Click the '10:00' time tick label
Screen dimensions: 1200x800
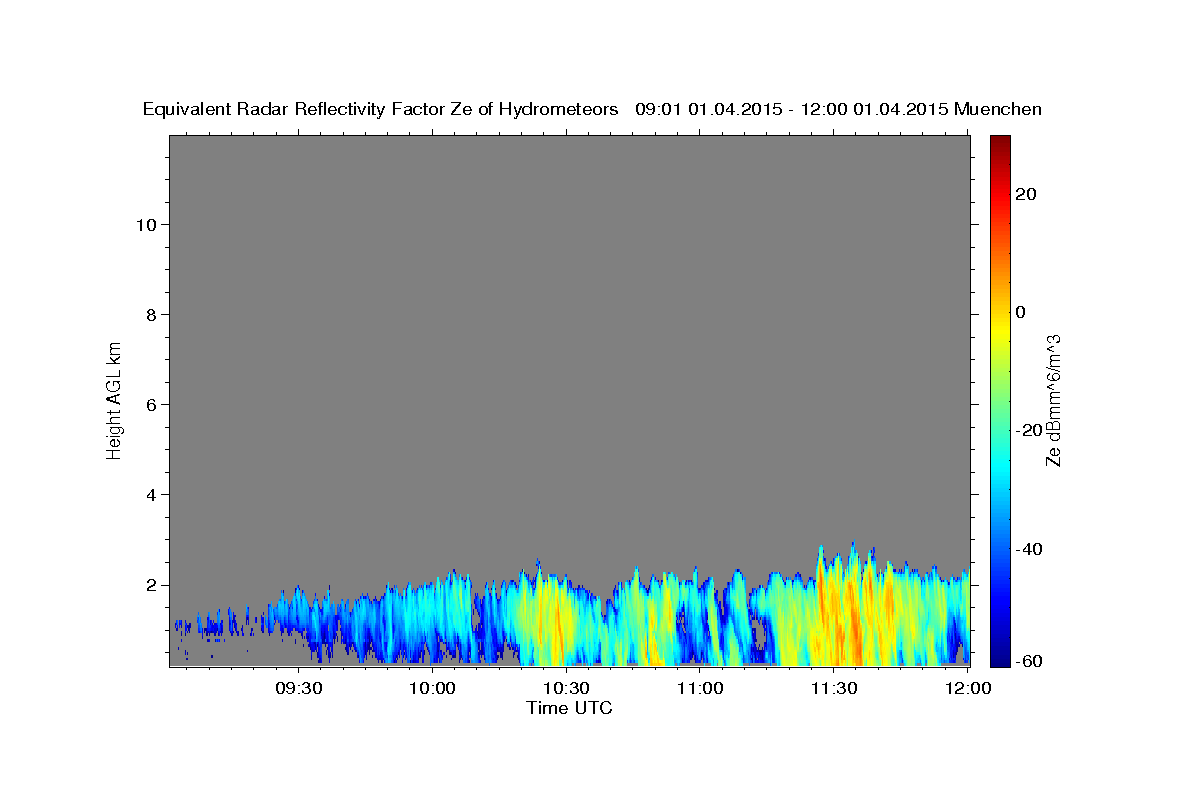pyautogui.click(x=433, y=688)
